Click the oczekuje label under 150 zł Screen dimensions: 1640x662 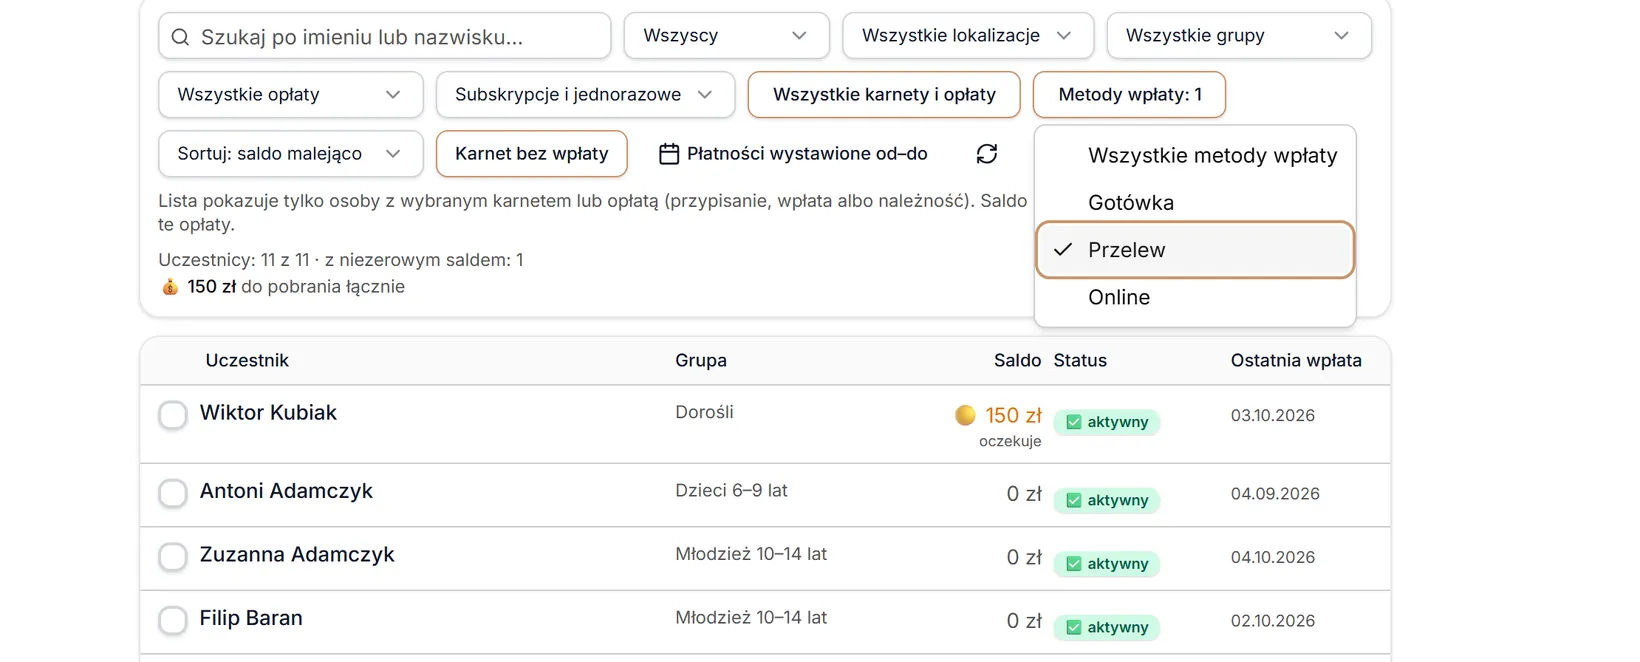pos(1010,441)
